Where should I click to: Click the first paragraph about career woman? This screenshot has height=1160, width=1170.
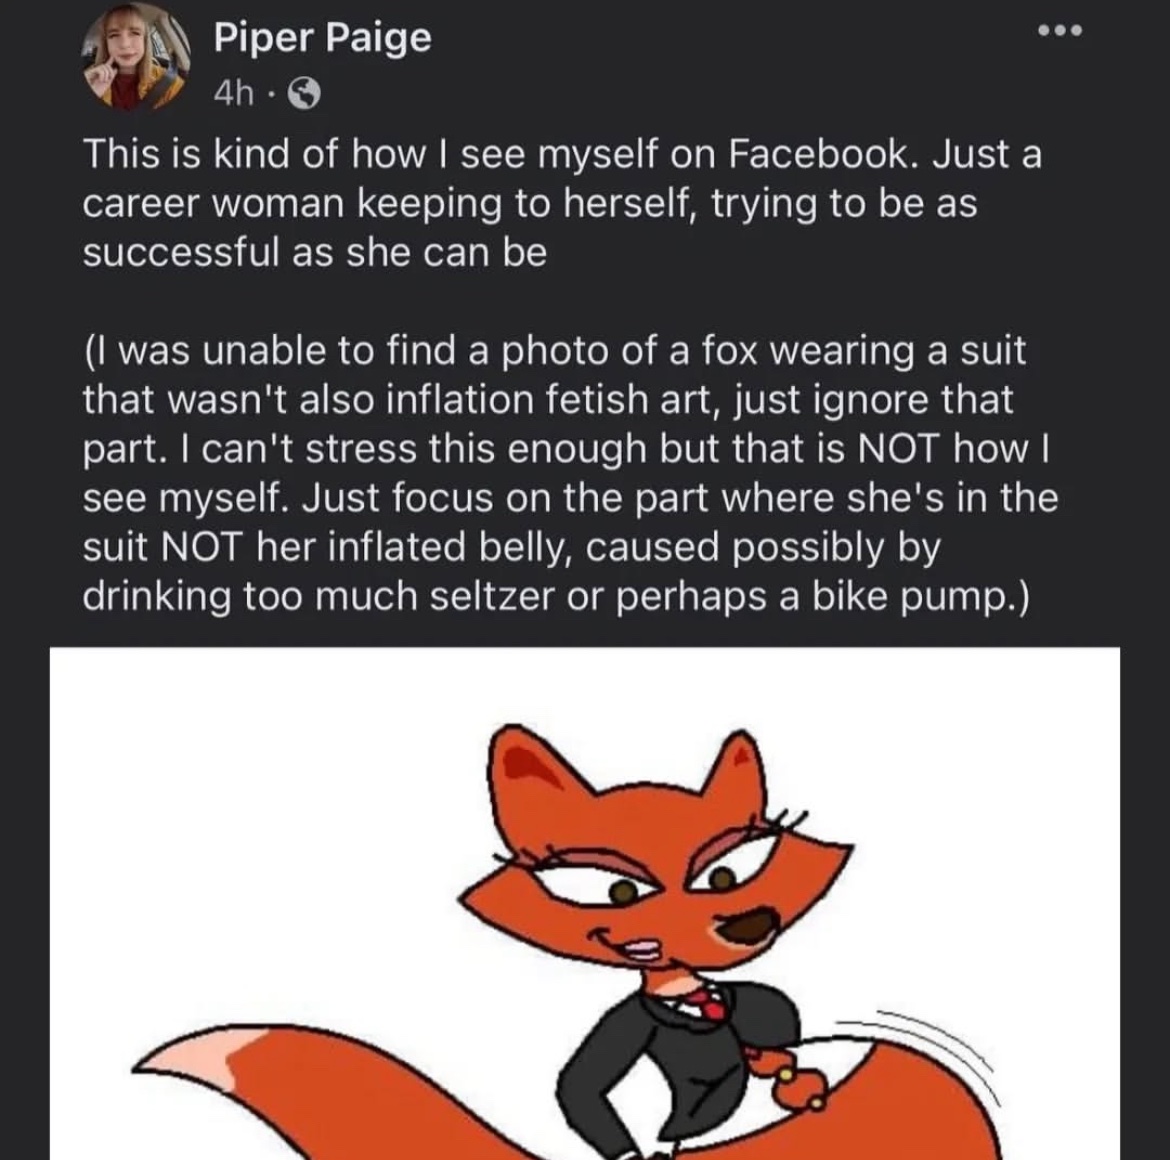click(561, 204)
